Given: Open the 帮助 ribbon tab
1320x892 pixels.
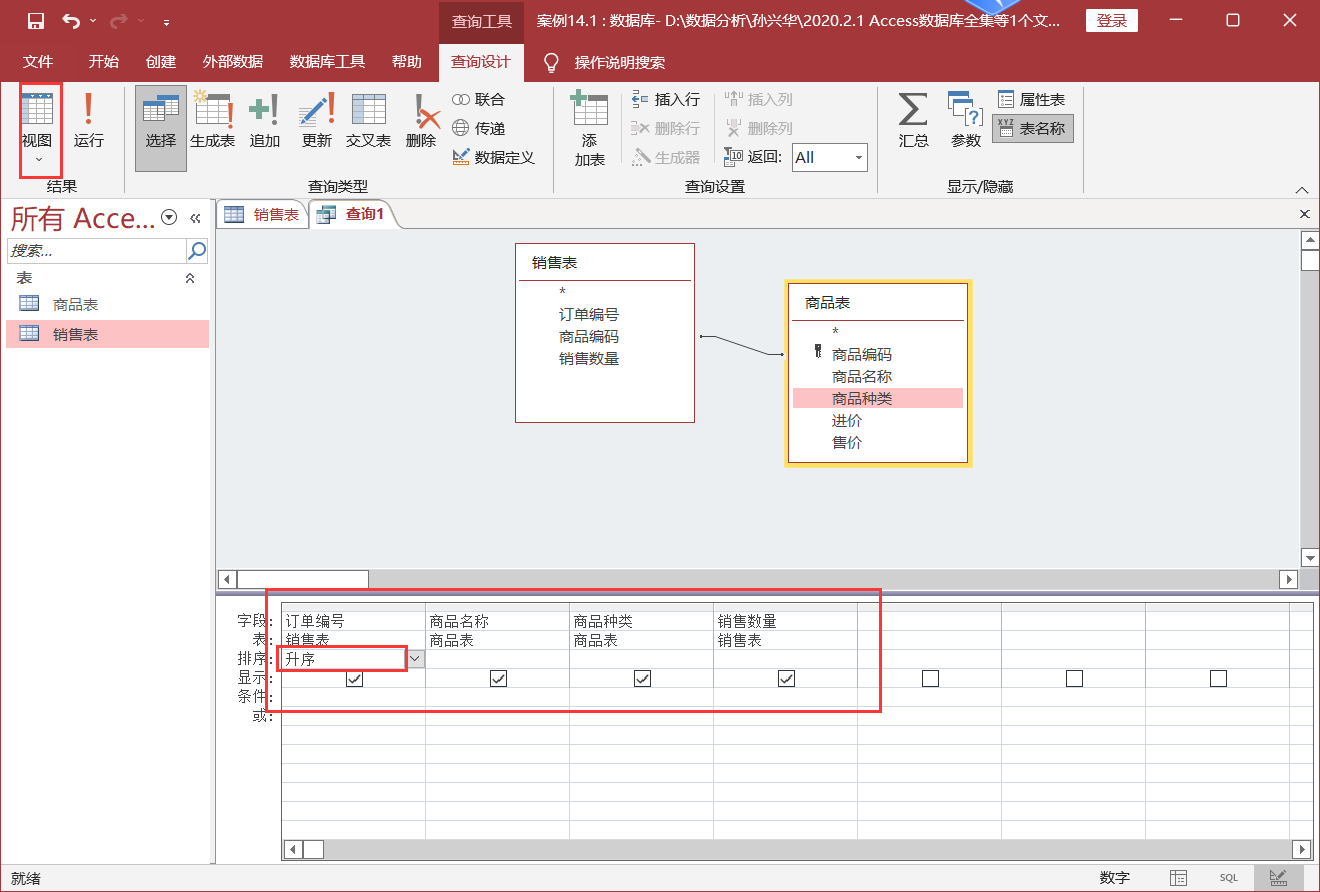Looking at the screenshot, I should coord(406,62).
